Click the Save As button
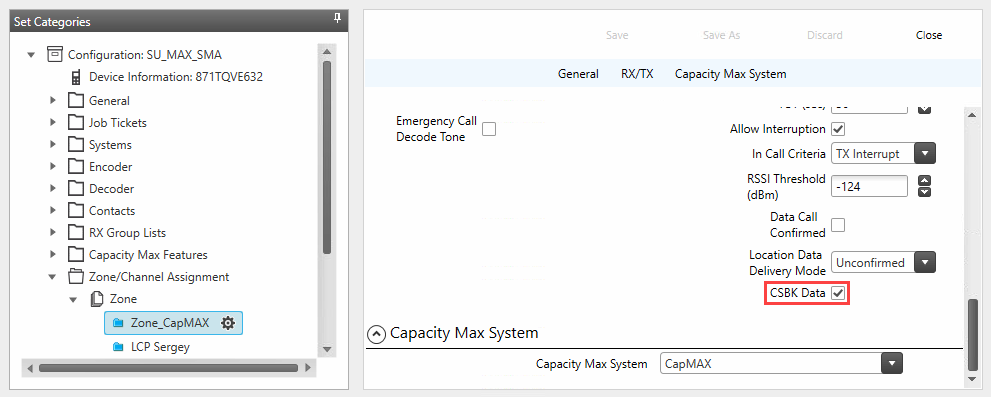 click(721, 35)
